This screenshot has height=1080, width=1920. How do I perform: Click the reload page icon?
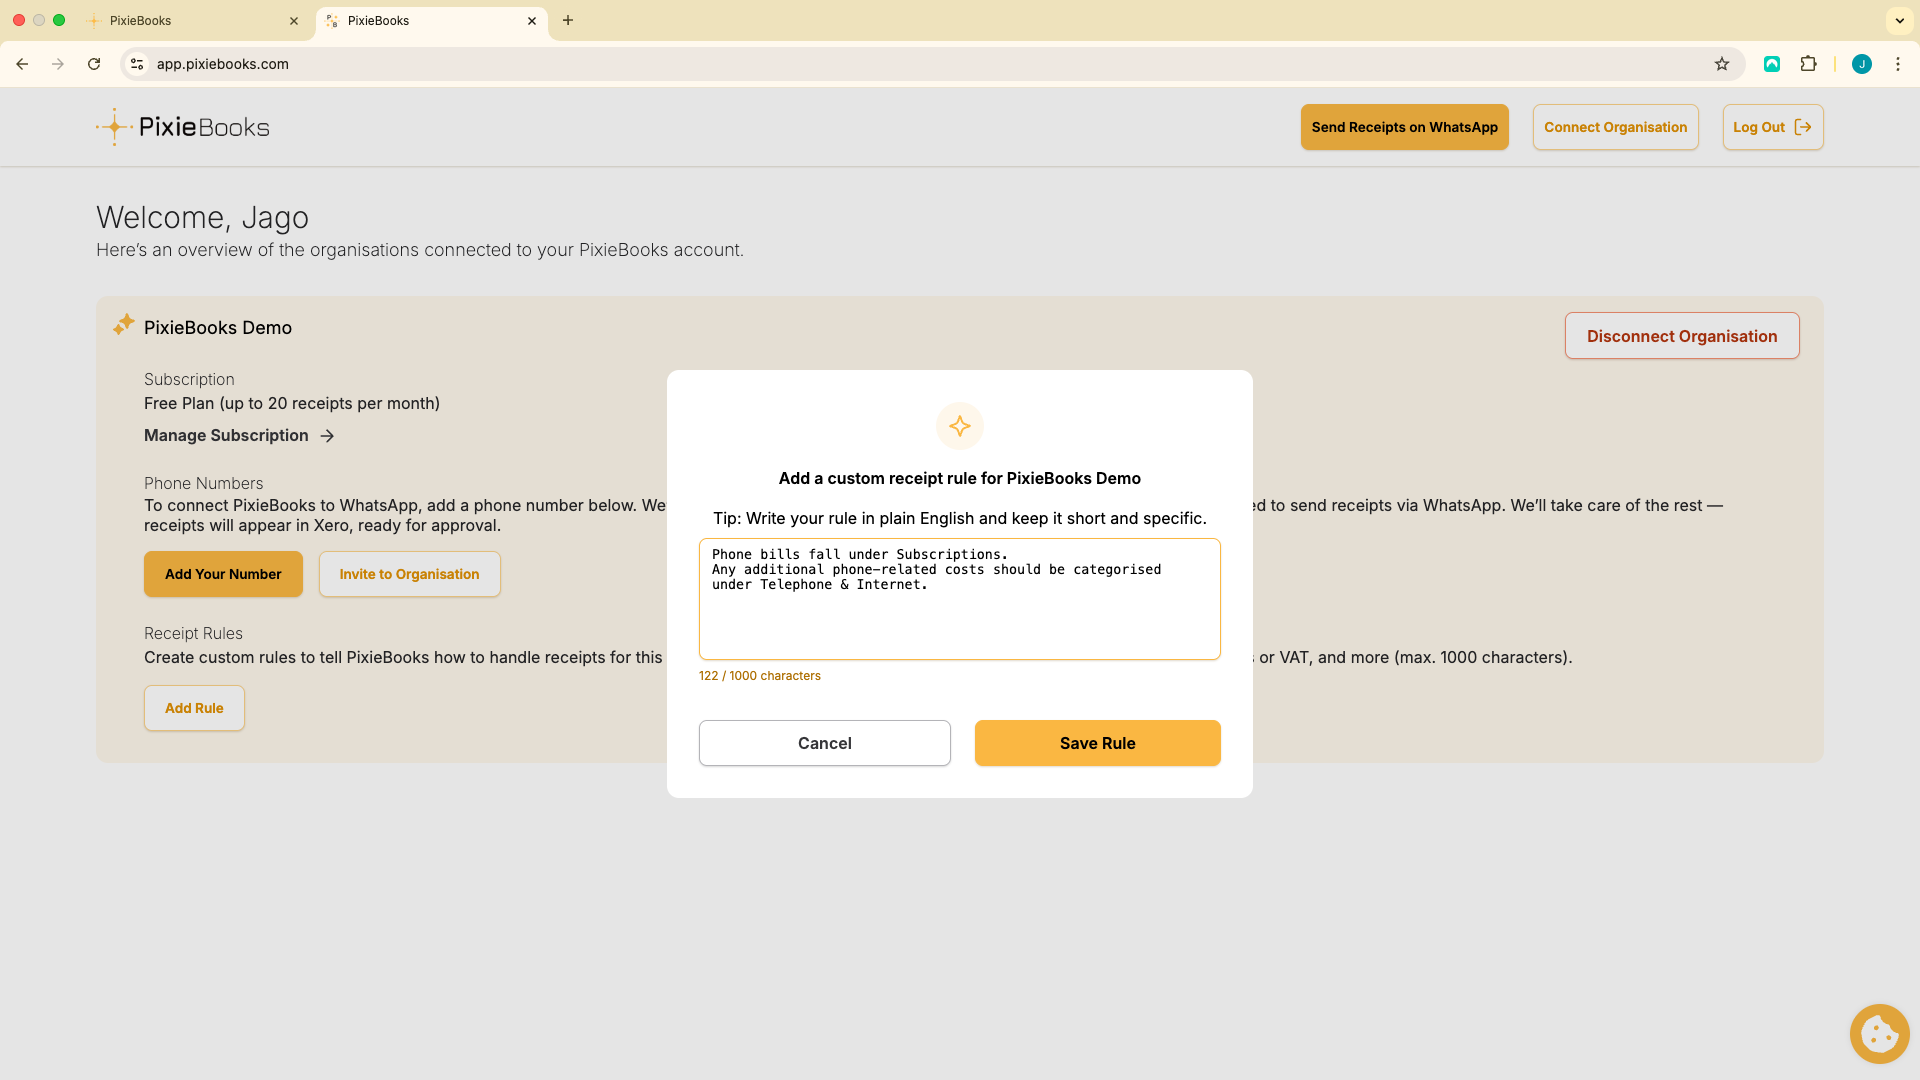pyautogui.click(x=94, y=64)
